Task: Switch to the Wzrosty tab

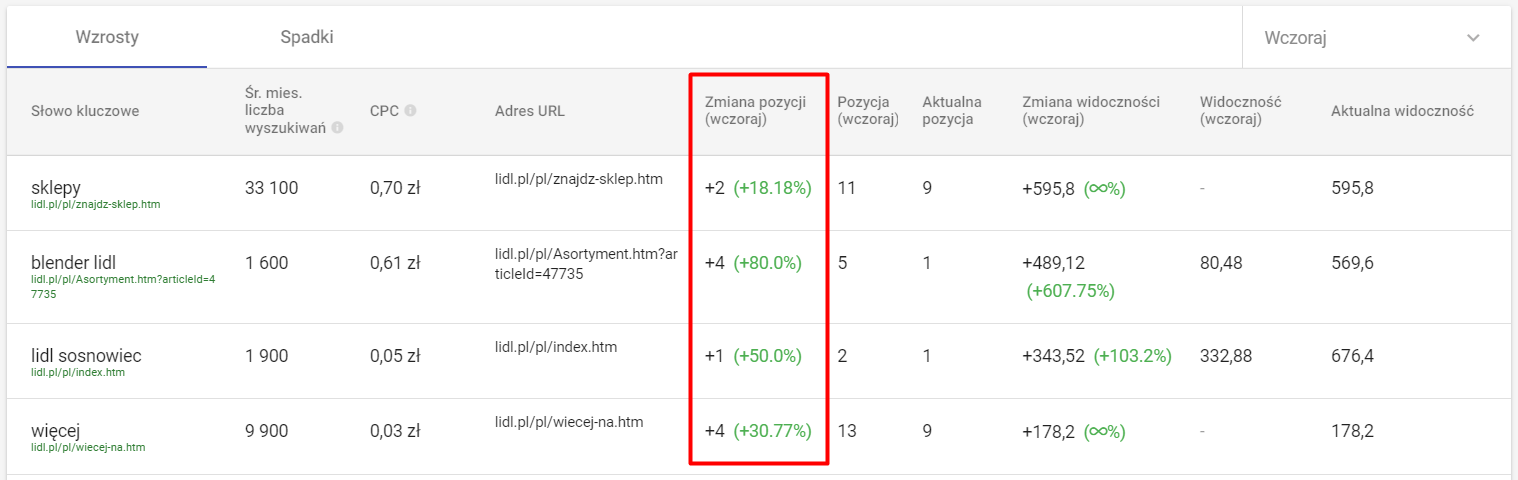Action: (107, 38)
